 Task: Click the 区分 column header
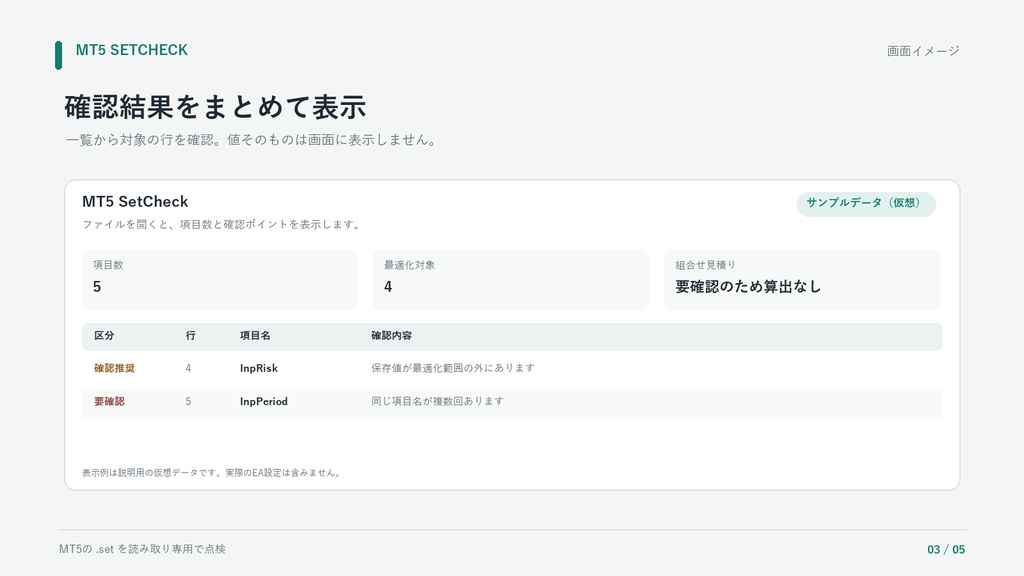point(104,336)
